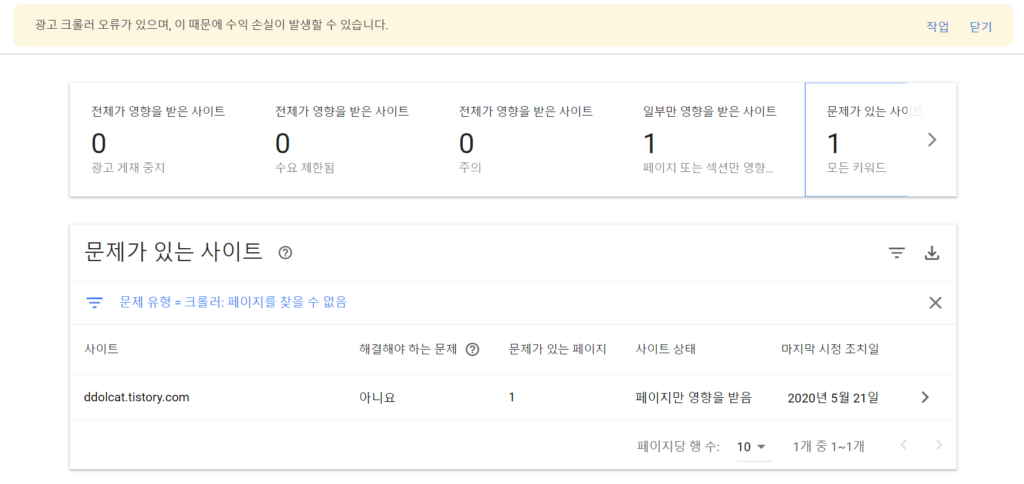Click the 문제 유형 filter chip text
Viewport: 1024px width, 484px height.
point(233,302)
